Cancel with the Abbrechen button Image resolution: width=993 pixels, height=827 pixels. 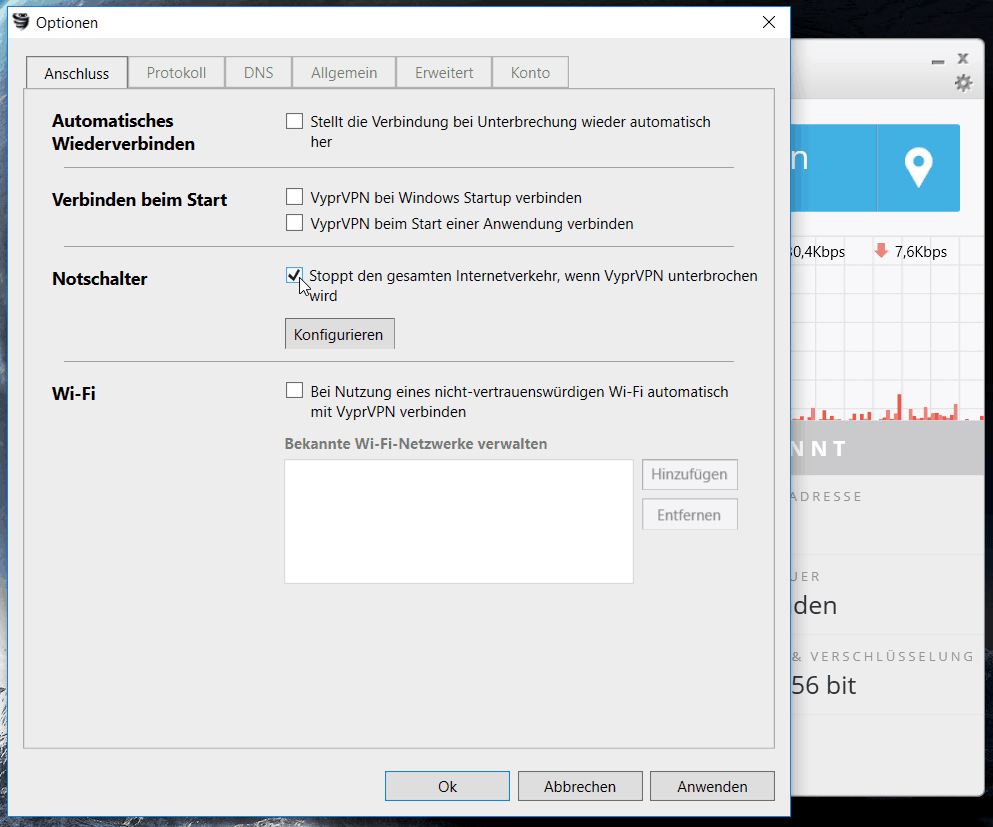tap(580, 786)
